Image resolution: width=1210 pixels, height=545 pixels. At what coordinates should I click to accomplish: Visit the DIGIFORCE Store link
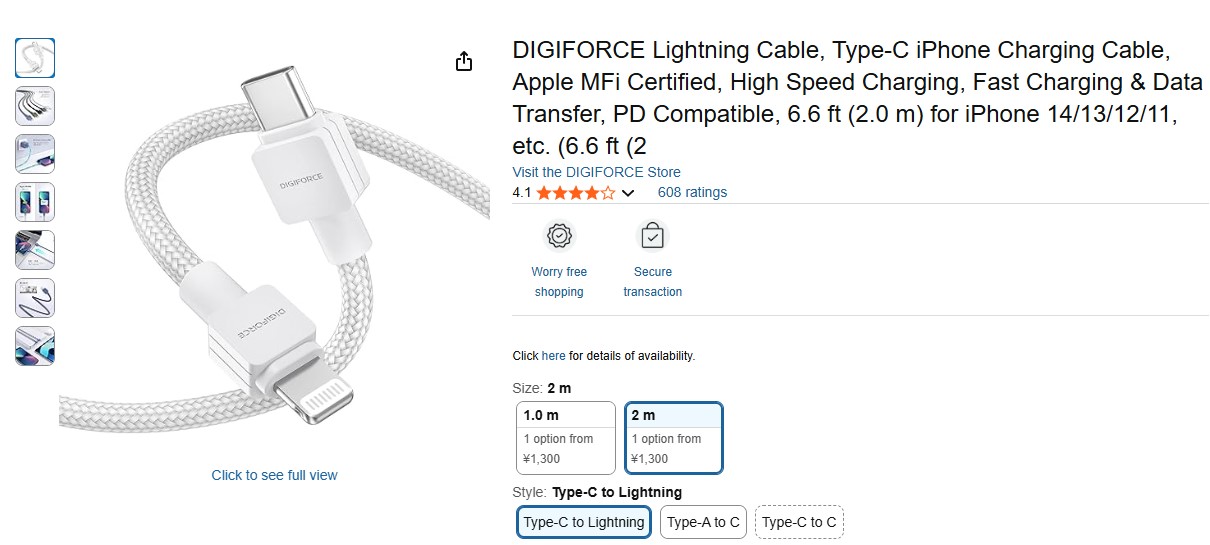coord(596,172)
